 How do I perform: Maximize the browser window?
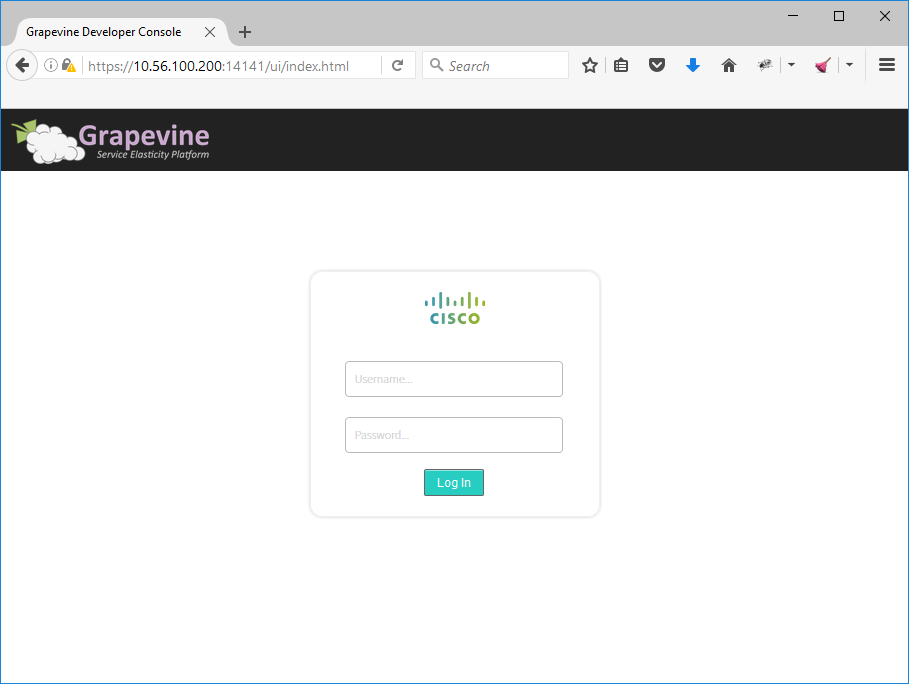[x=839, y=16]
